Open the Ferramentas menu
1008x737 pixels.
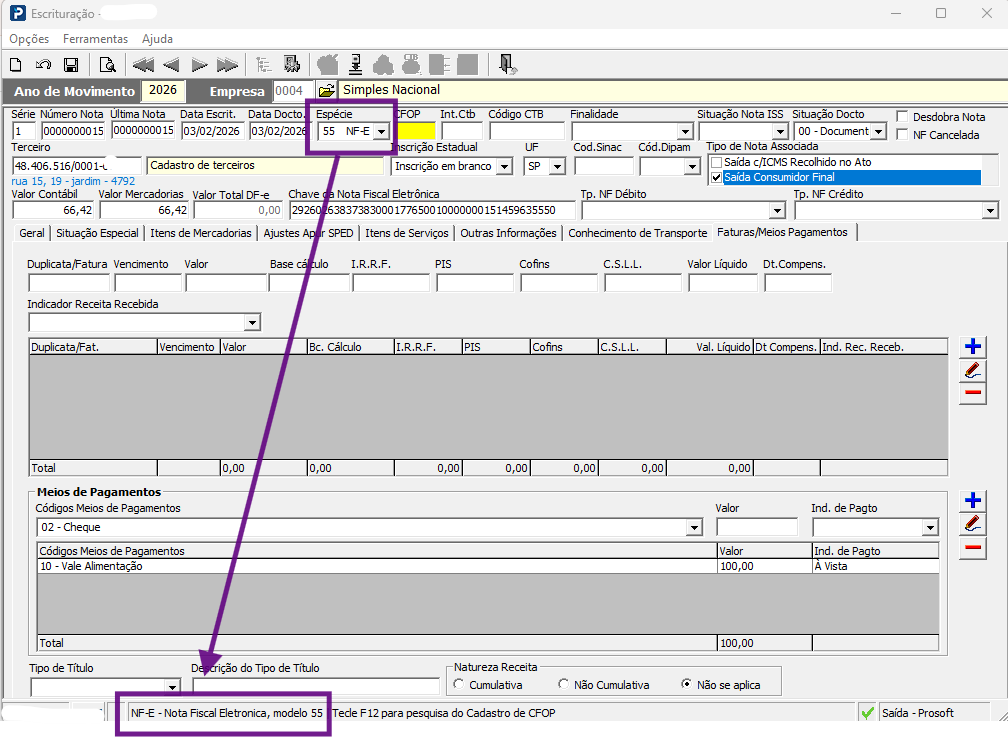95,39
